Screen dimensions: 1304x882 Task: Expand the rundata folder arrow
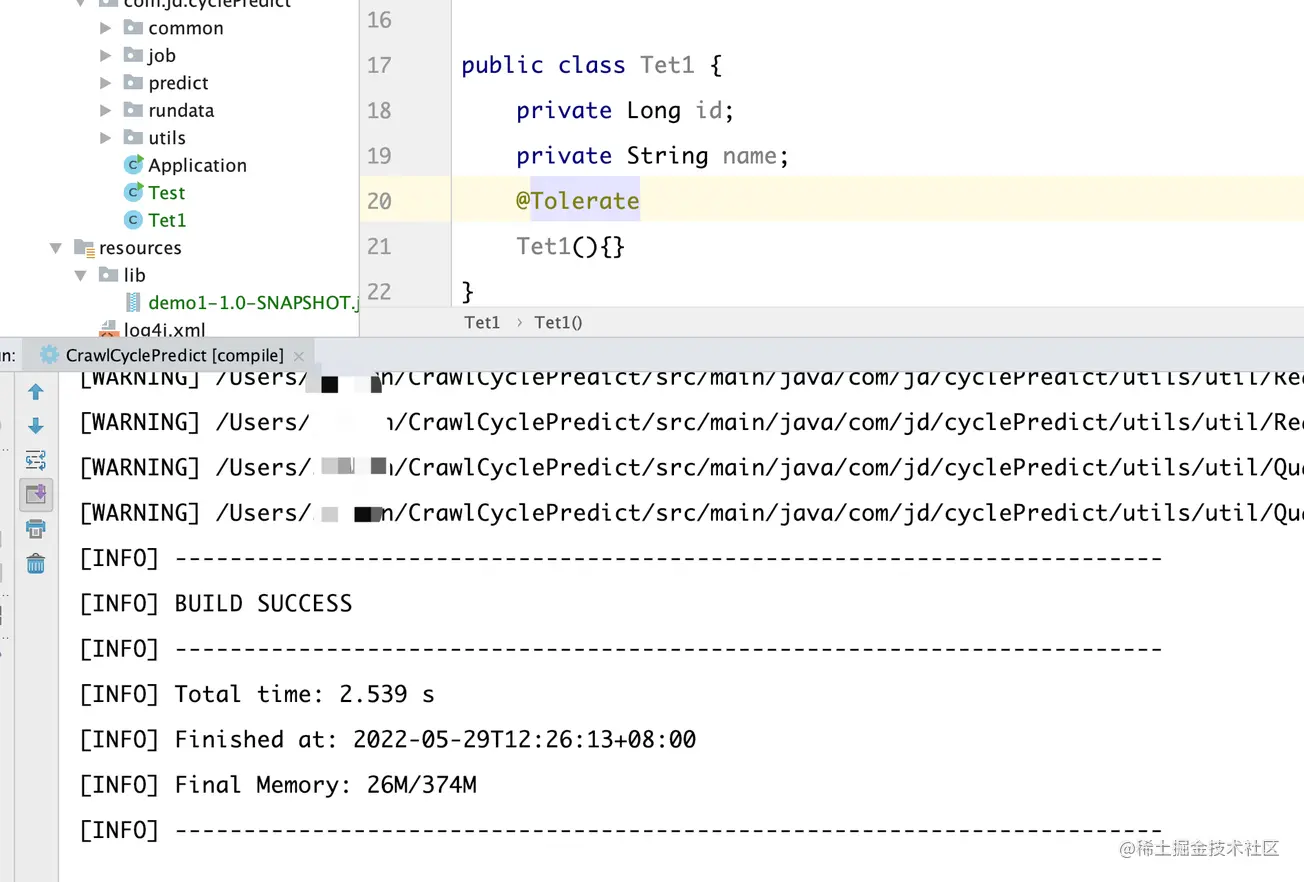pyautogui.click(x=106, y=110)
